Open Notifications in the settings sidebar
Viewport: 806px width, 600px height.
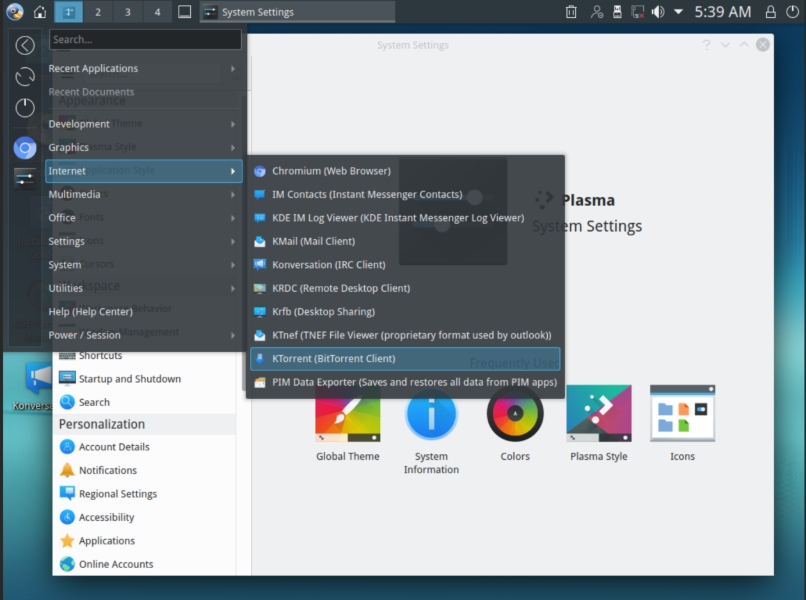(108, 470)
